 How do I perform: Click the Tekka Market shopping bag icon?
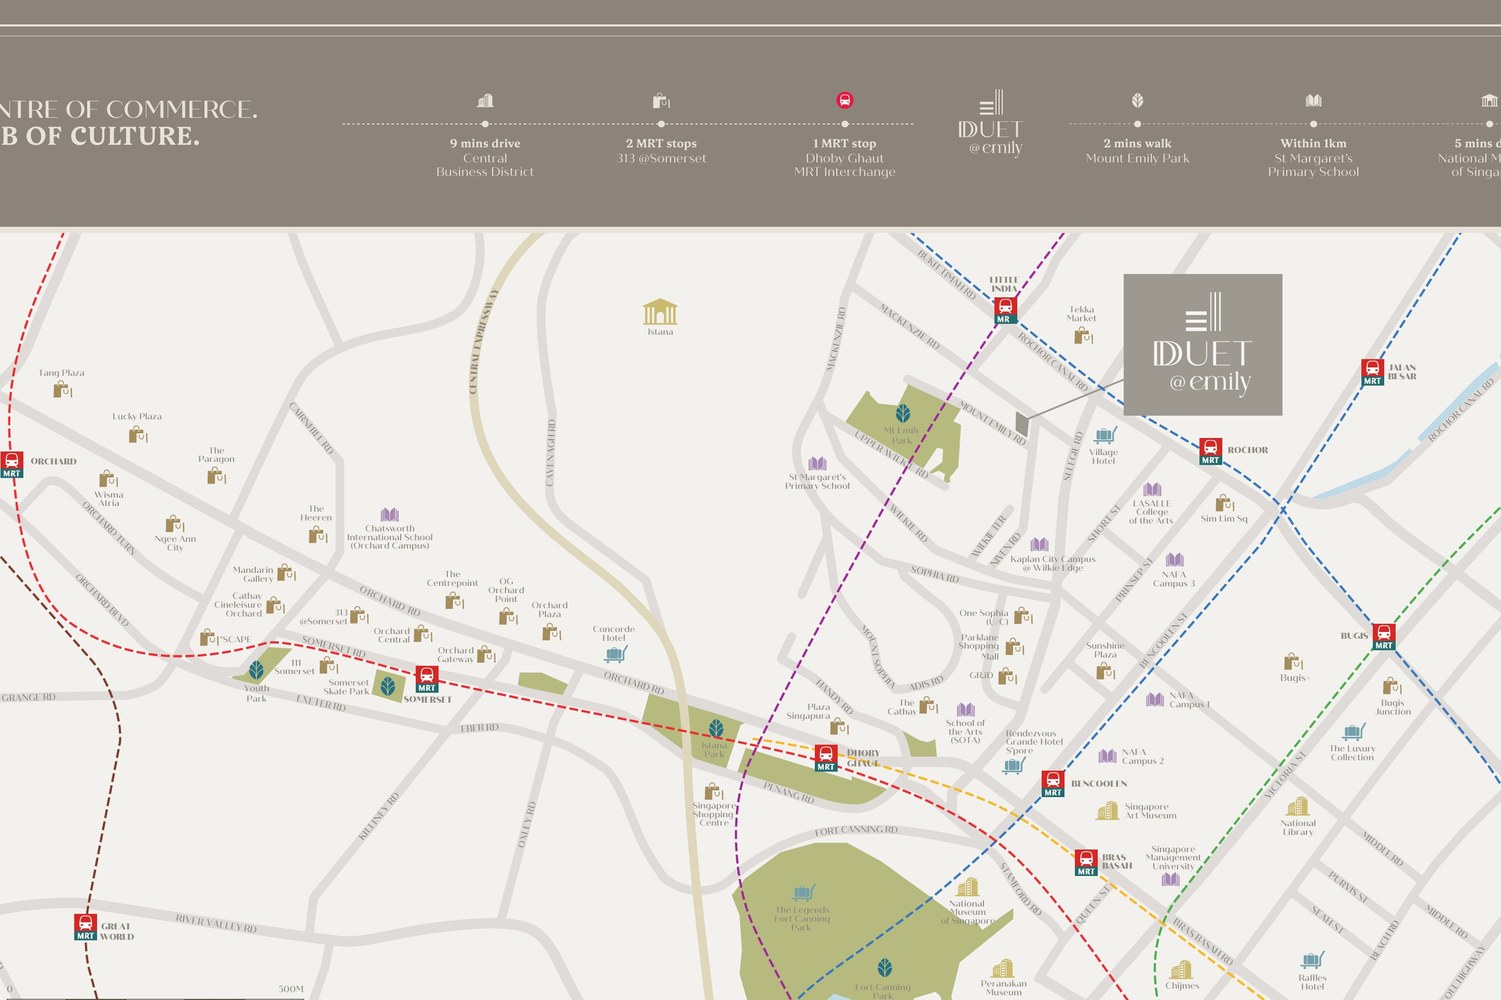1082,336
